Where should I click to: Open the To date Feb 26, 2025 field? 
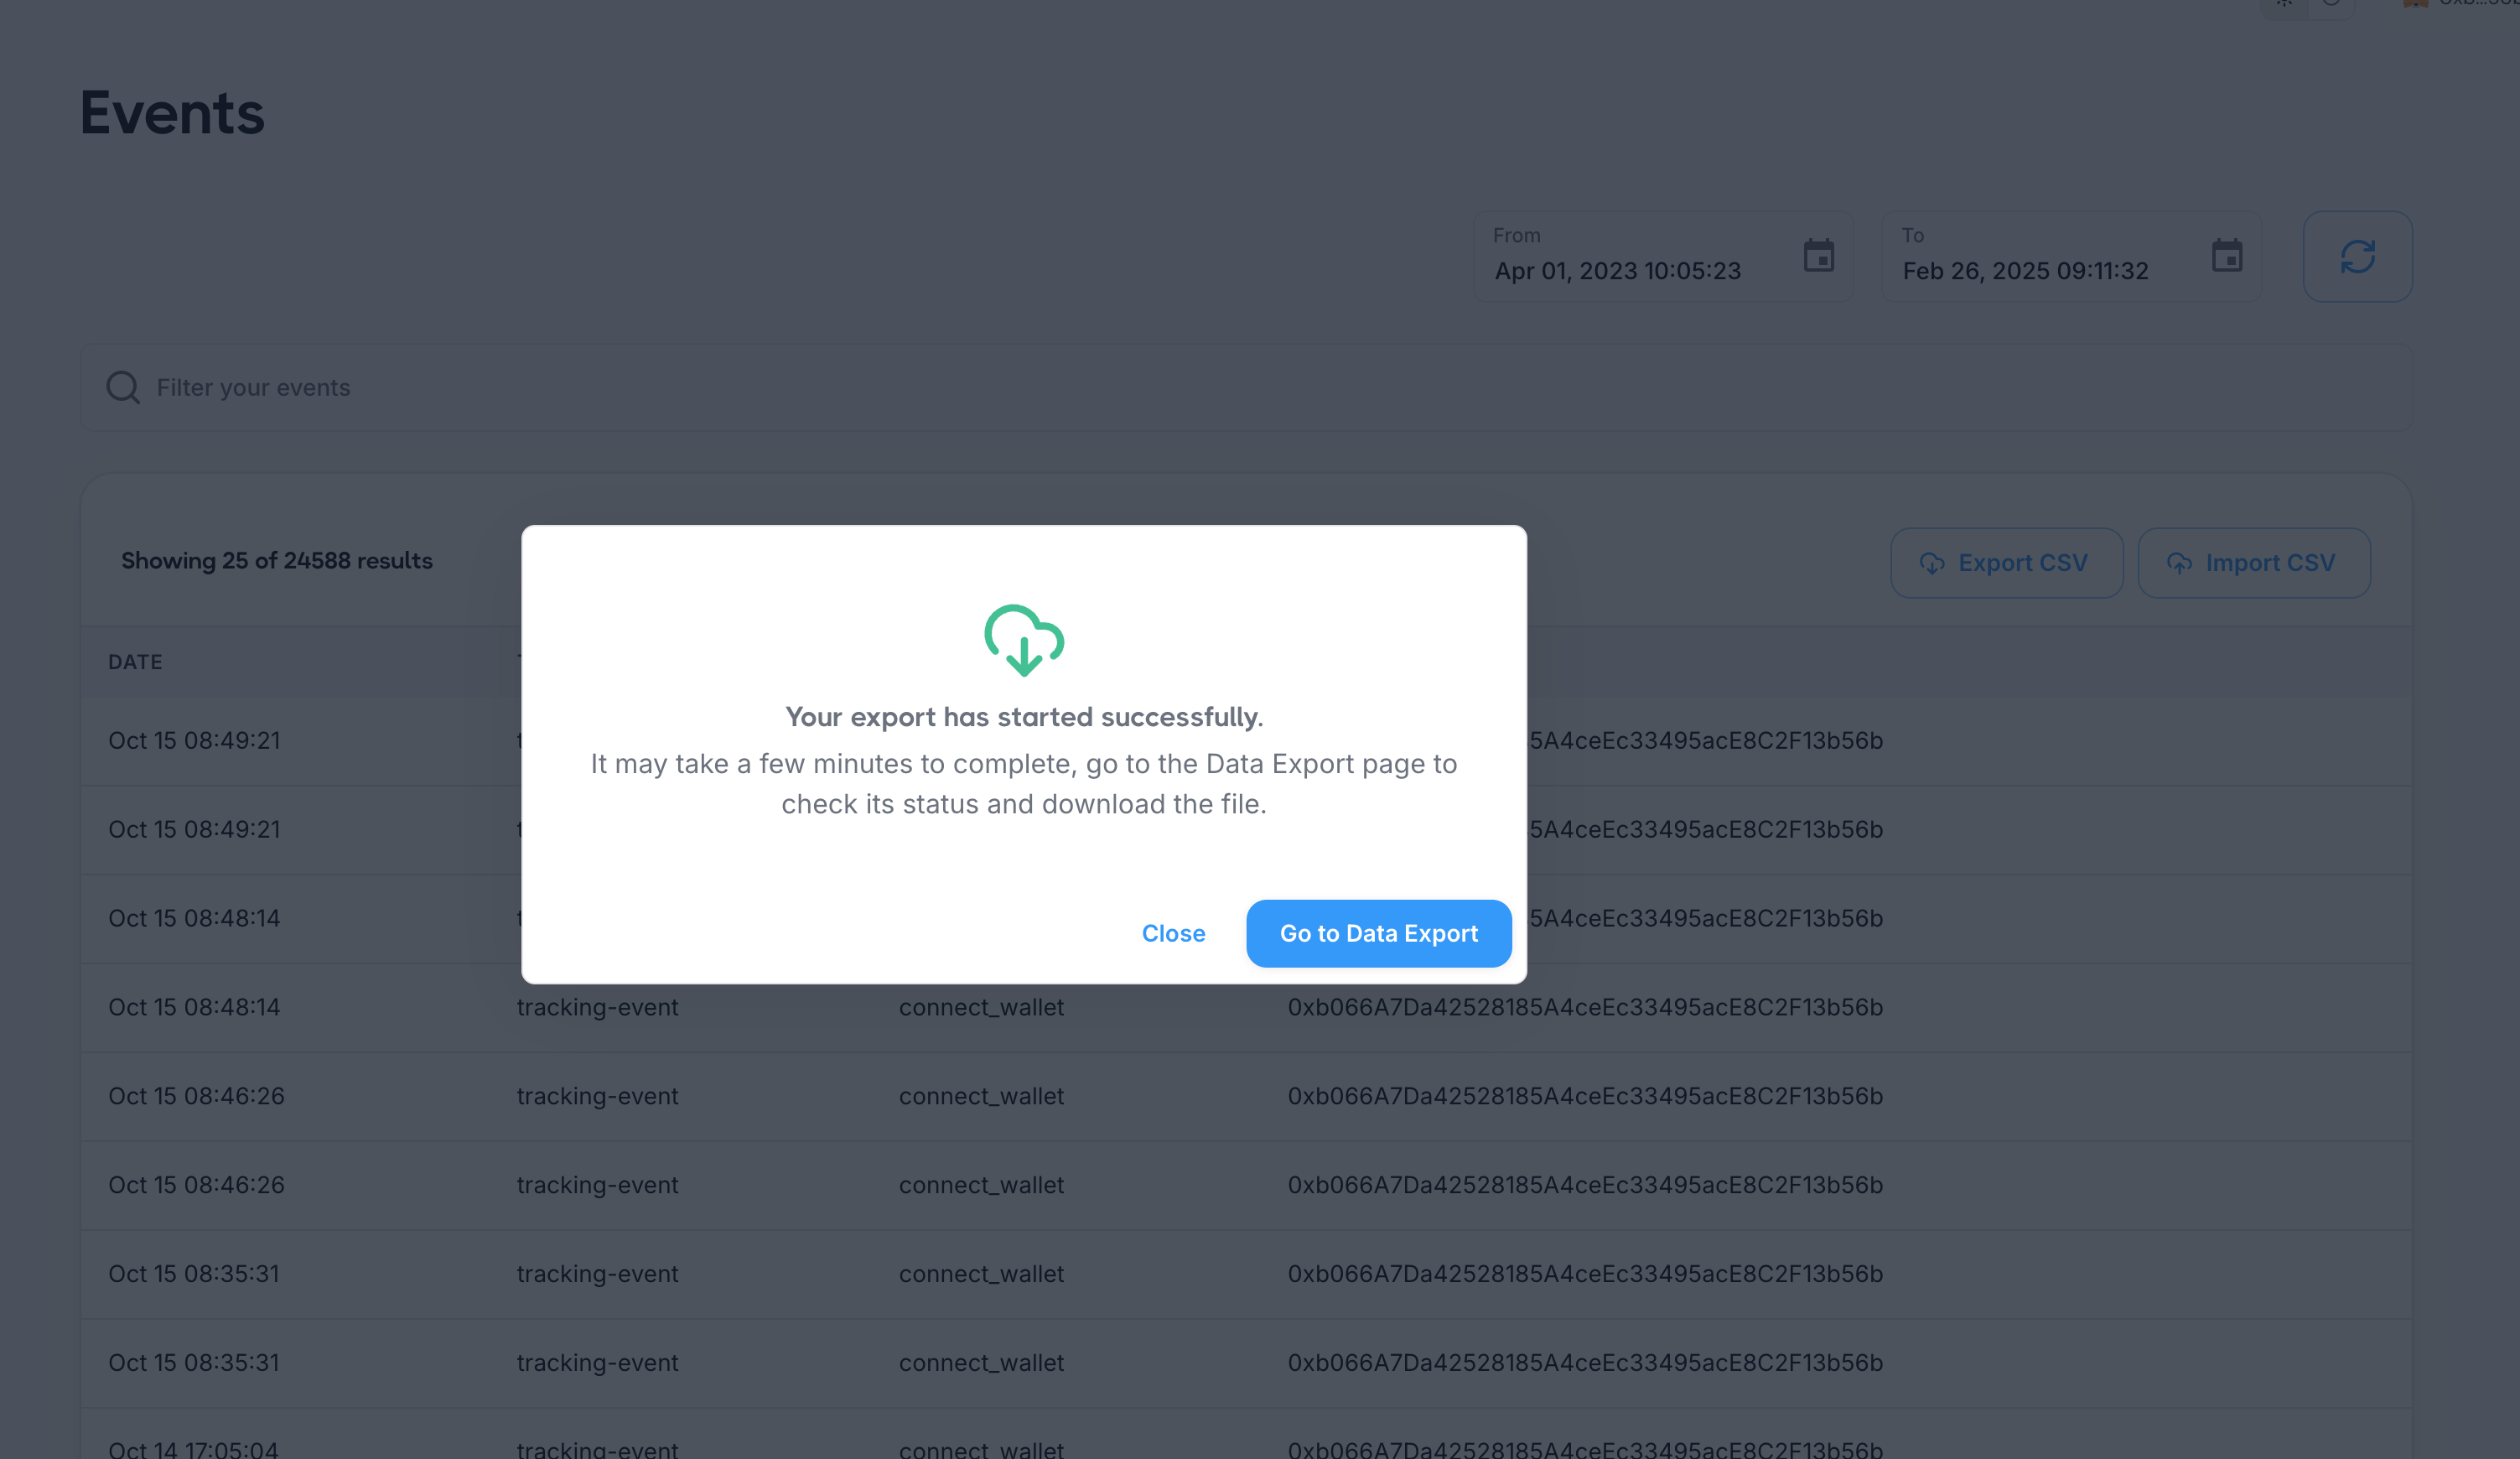[x=2025, y=270]
